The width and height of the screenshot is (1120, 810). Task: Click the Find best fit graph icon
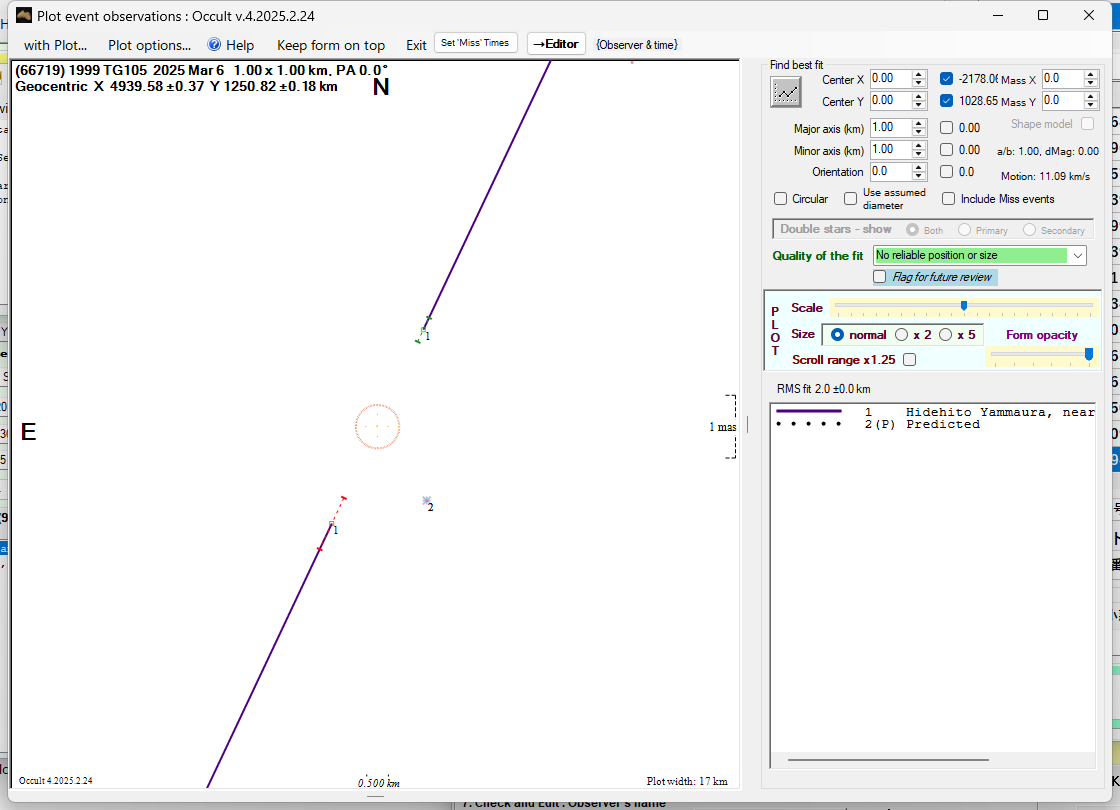click(787, 92)
